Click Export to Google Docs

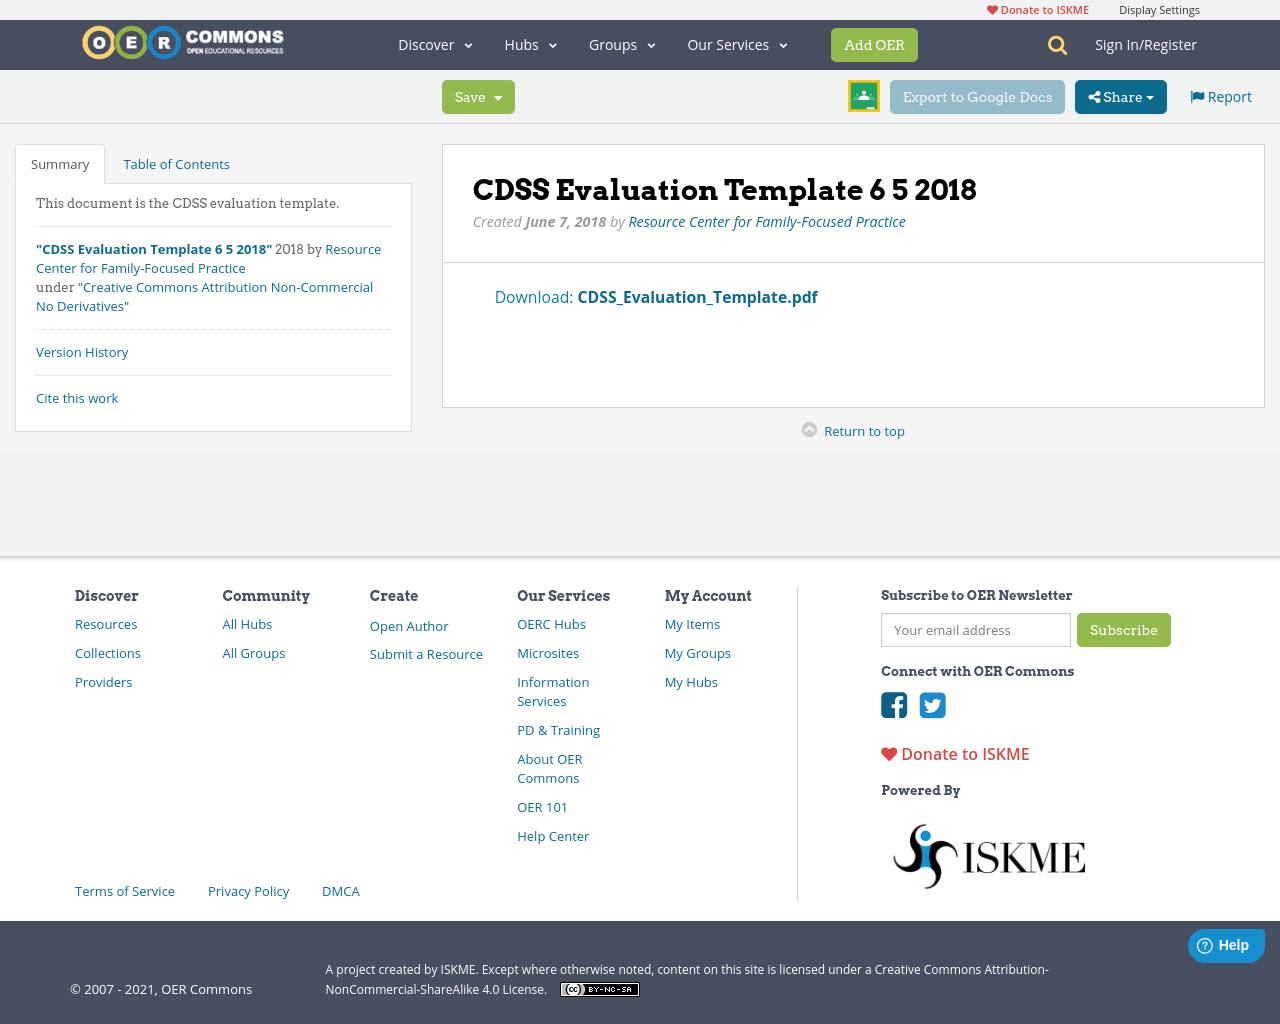coord(977,96)
